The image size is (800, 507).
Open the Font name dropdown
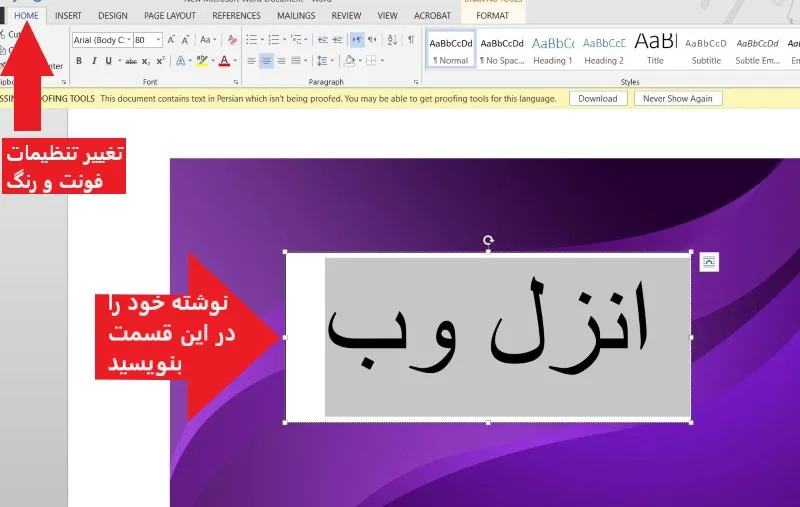click(x=129, y=40)
